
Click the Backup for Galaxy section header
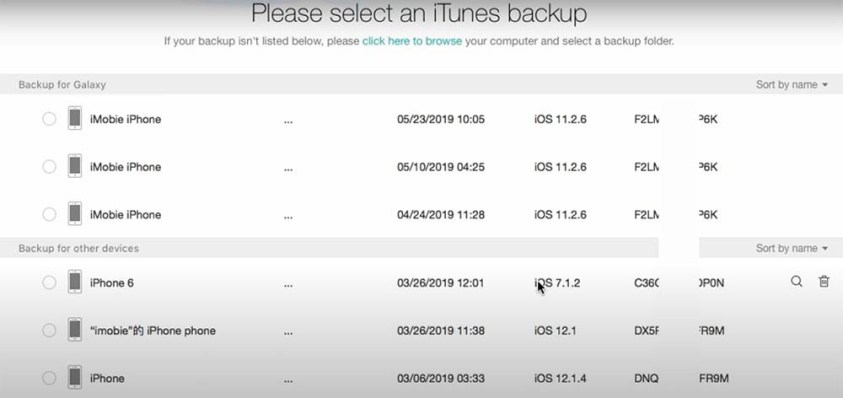point(62,84)
